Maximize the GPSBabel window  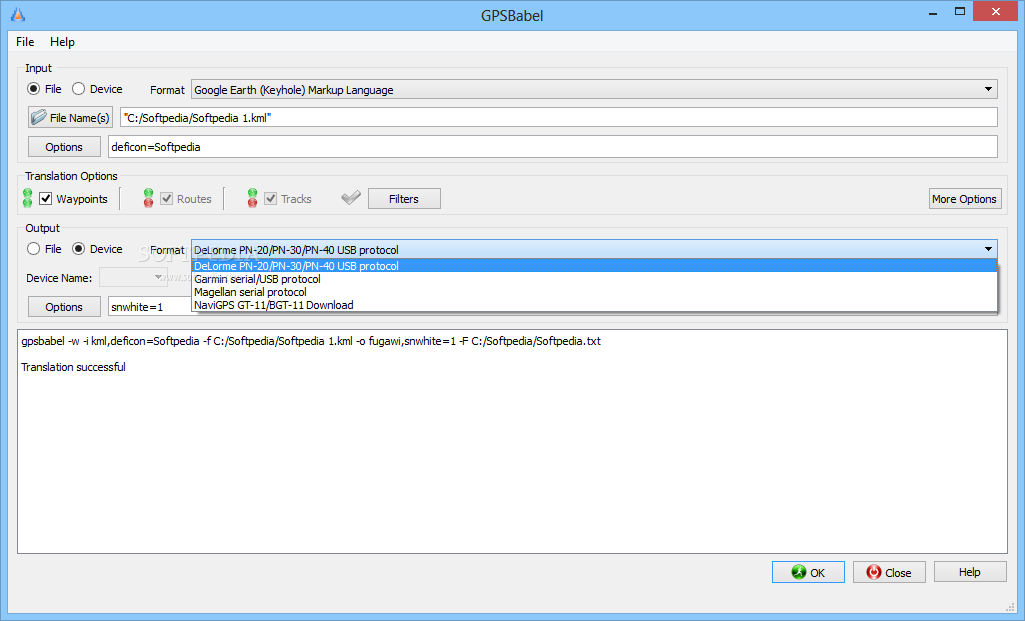[x=960, y=12]
